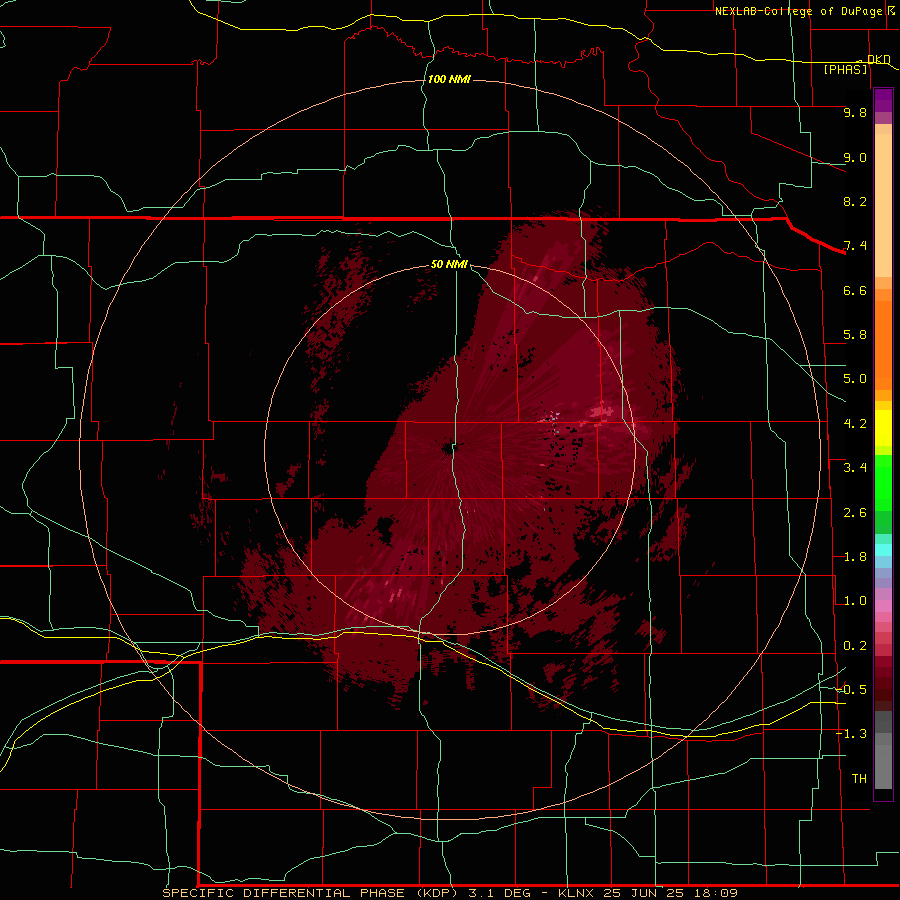Pick the gray swatch at the legend bottom
This screenshot has height=900, width=900.
click(x=883, y=766)
